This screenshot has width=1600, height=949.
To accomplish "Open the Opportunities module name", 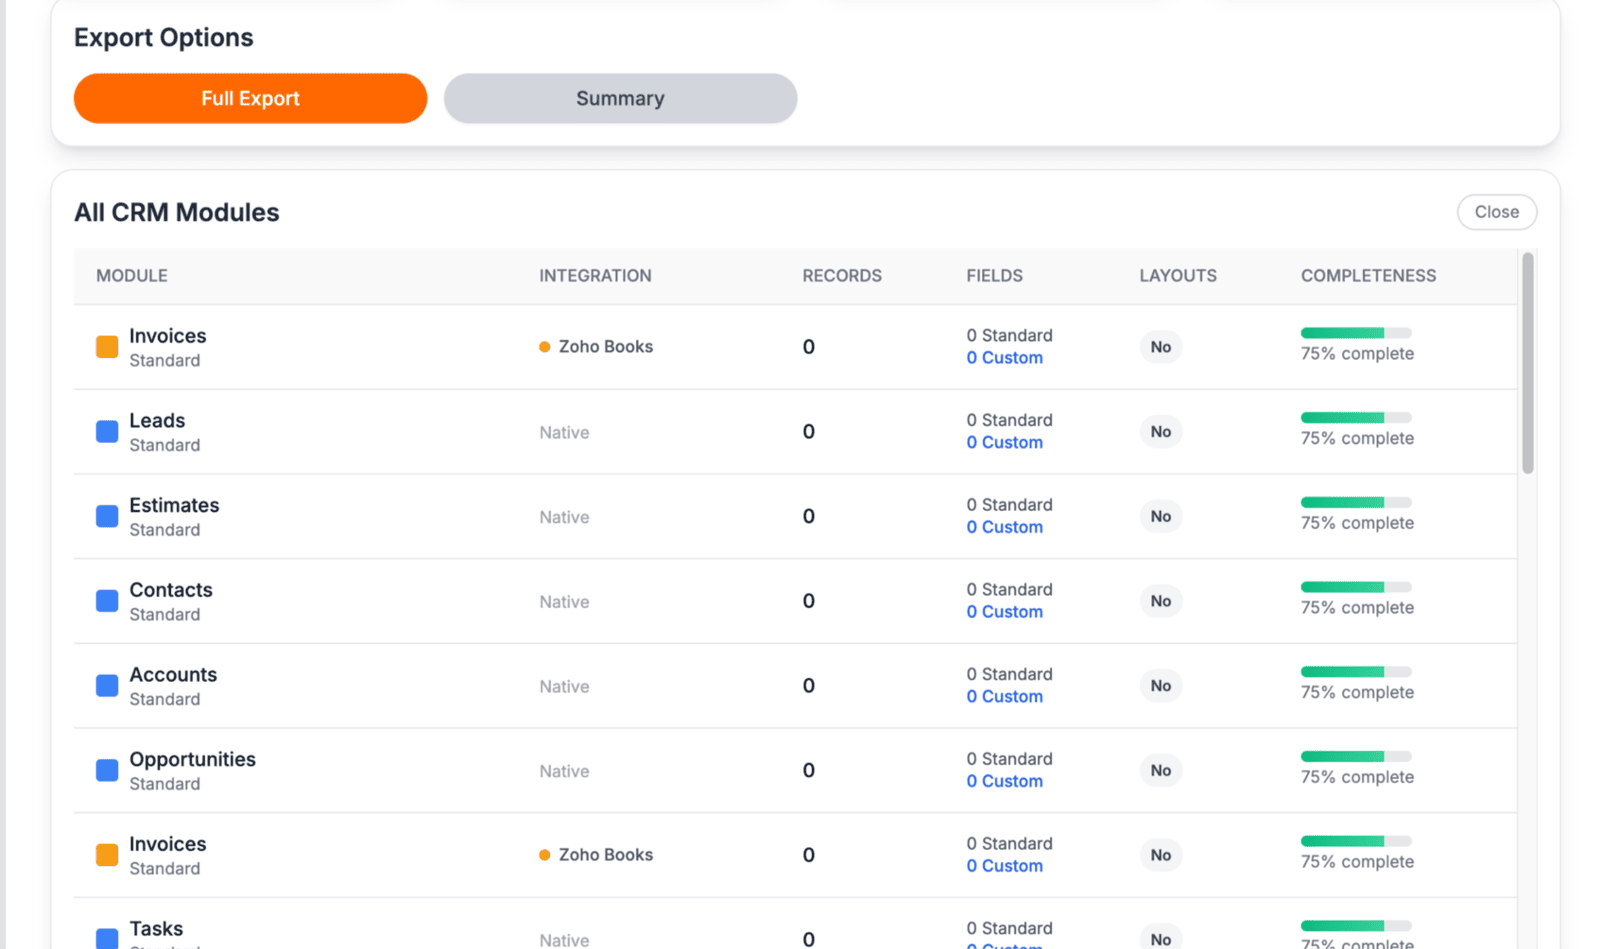I will [x=192, y=759].
